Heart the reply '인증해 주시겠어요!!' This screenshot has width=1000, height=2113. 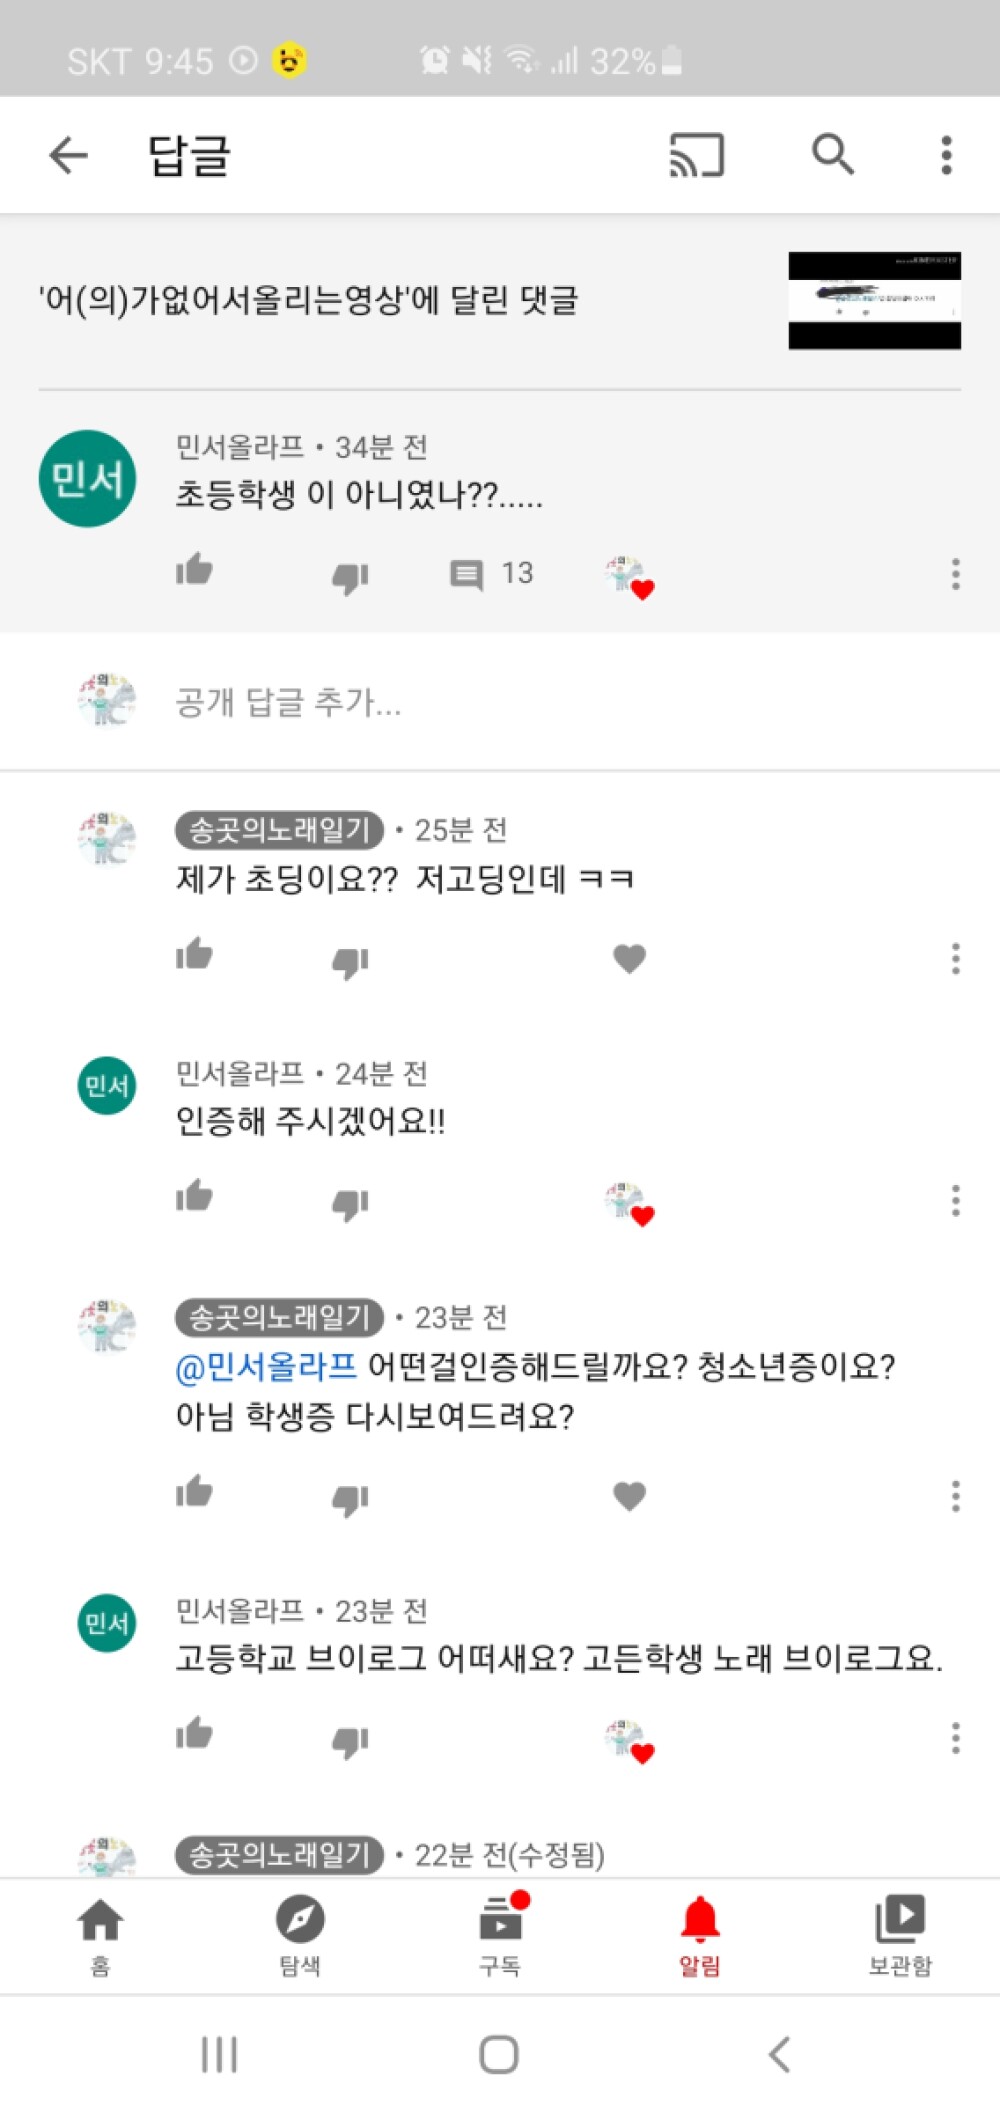click(629, 1201)
